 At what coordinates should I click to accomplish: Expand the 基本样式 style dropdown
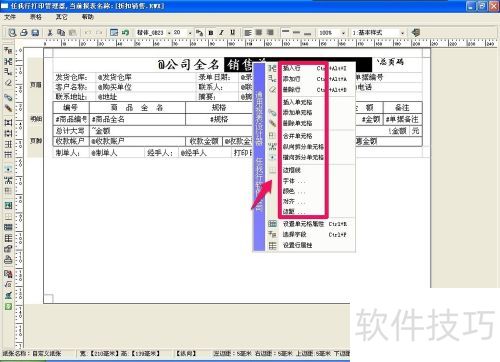point(402,33)
